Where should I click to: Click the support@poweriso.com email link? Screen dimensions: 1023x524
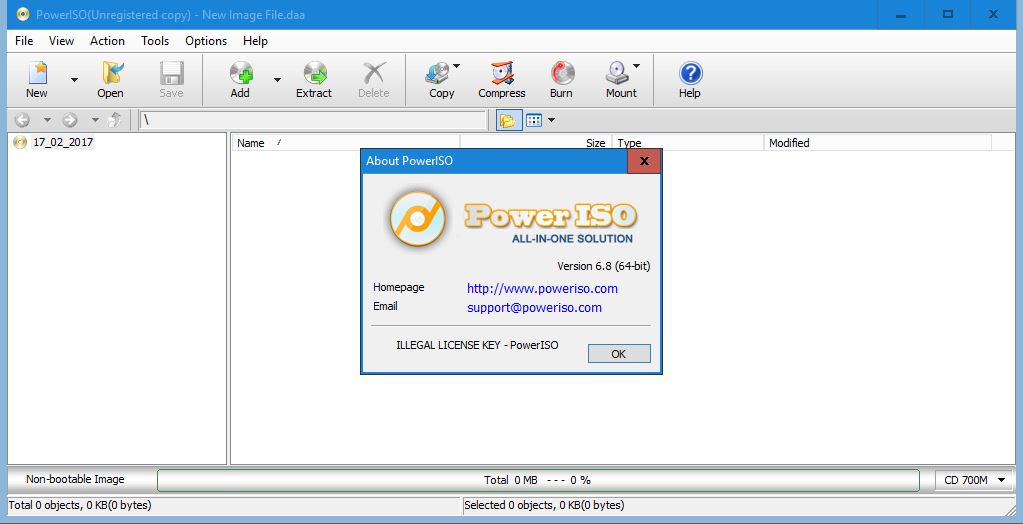(534, 307)
